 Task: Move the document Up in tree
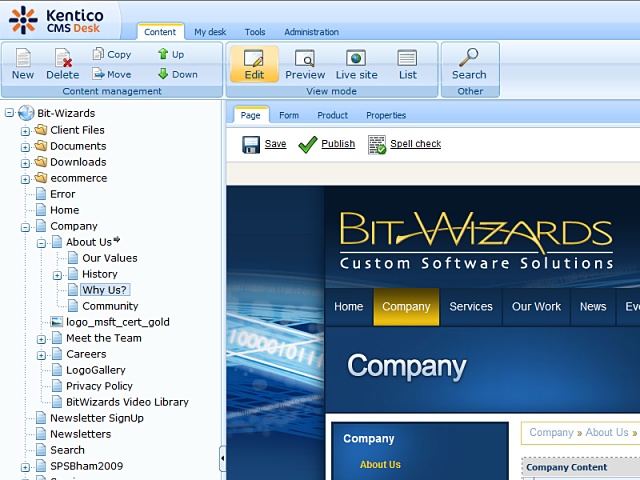[171, 54]
